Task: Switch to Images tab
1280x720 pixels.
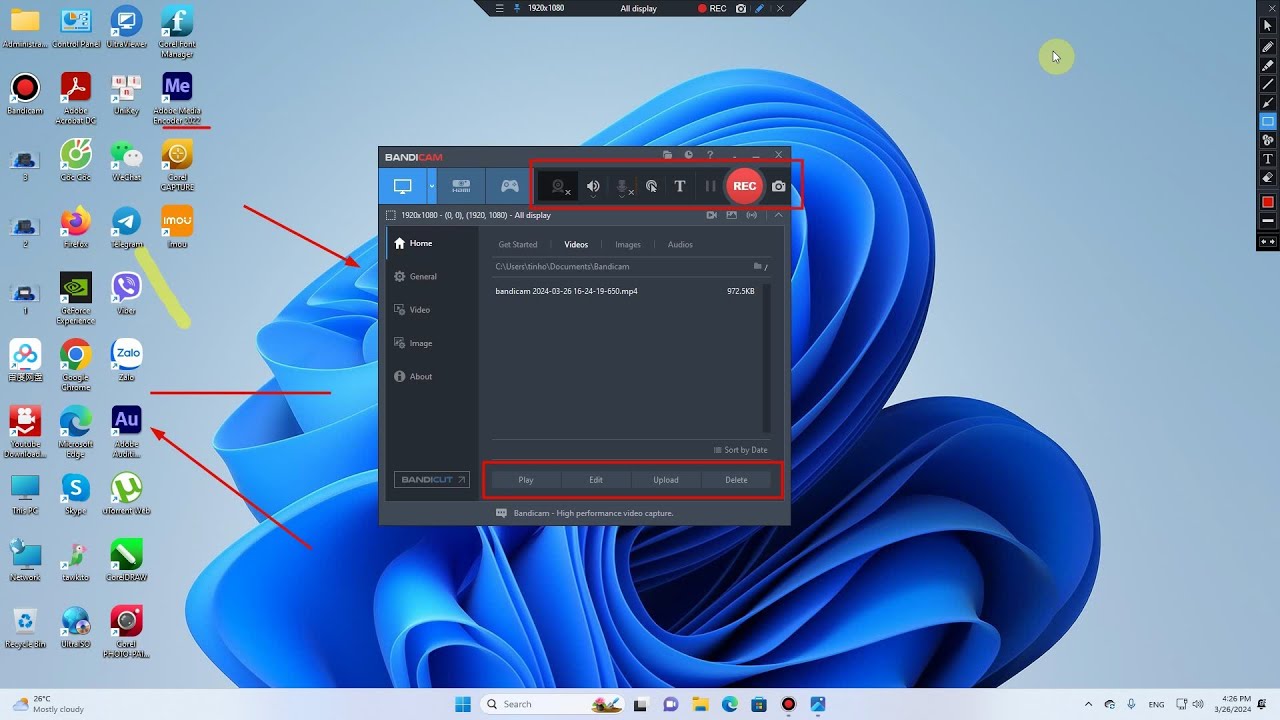Action: tap(628, 244)
